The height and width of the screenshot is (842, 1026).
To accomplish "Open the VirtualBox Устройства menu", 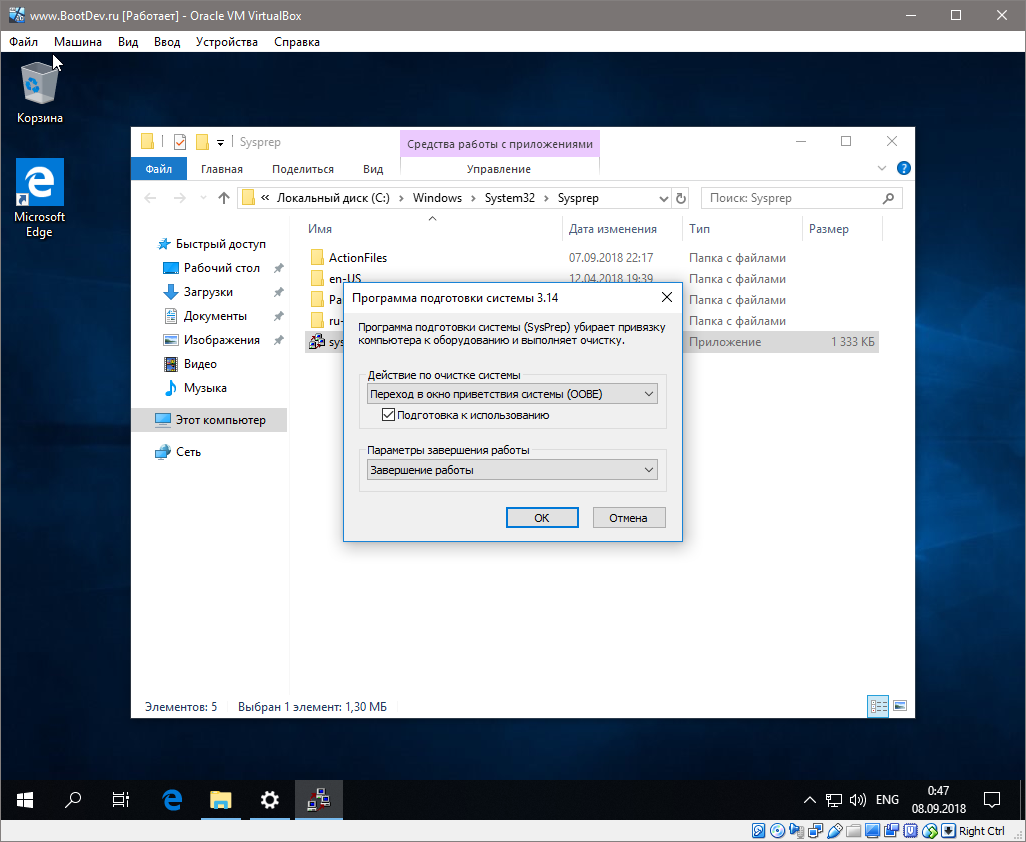I will [x=226, y=42].
